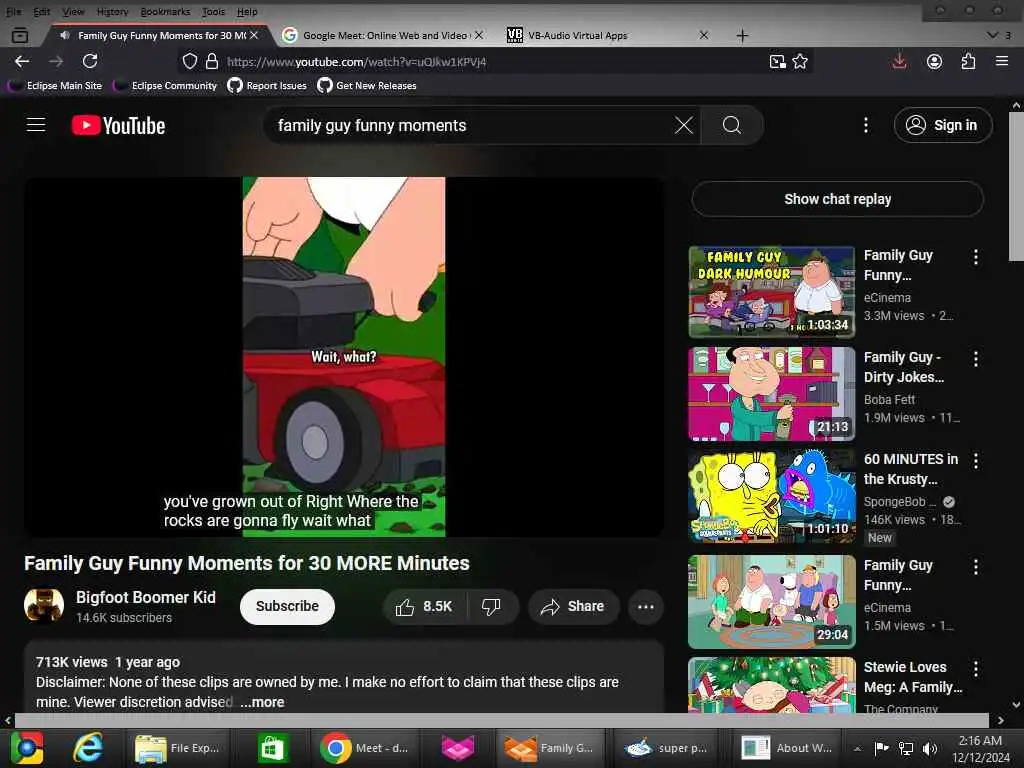
Task: Open the sidebar view button
Action: (20, 35)
